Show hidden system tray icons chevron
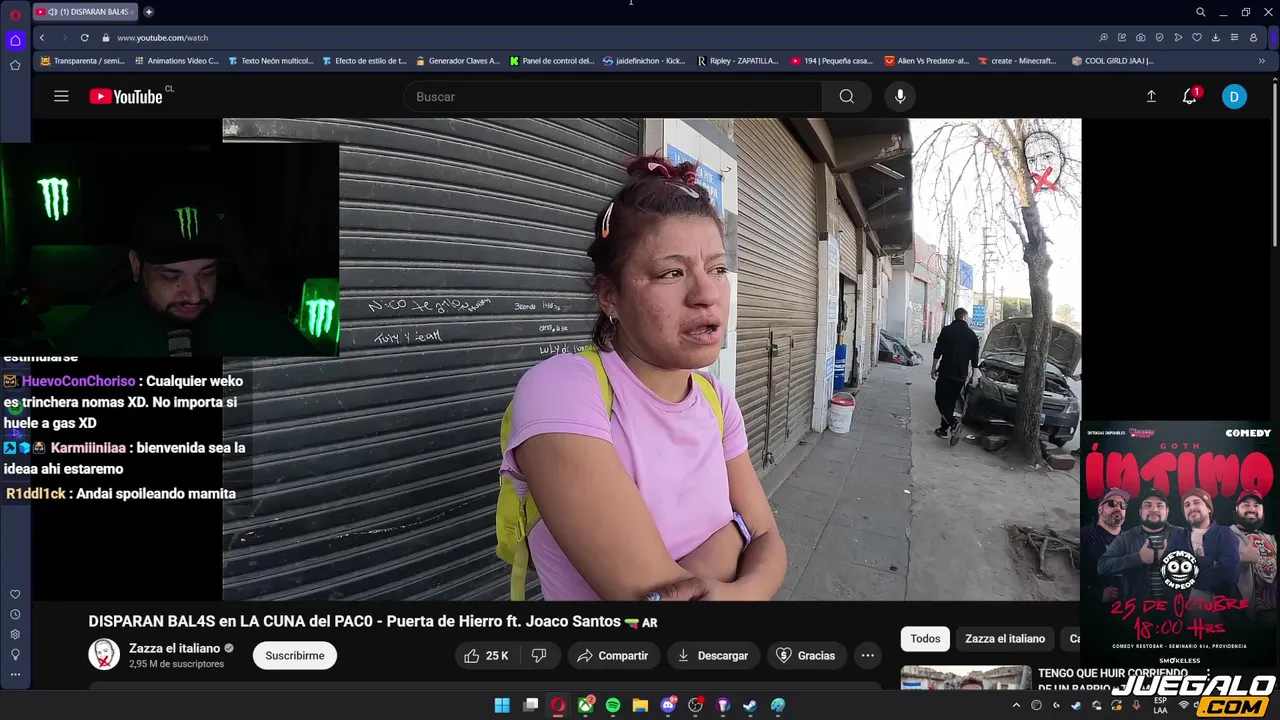This screenshot has width=1280, height=720. tap(1016, 705)
